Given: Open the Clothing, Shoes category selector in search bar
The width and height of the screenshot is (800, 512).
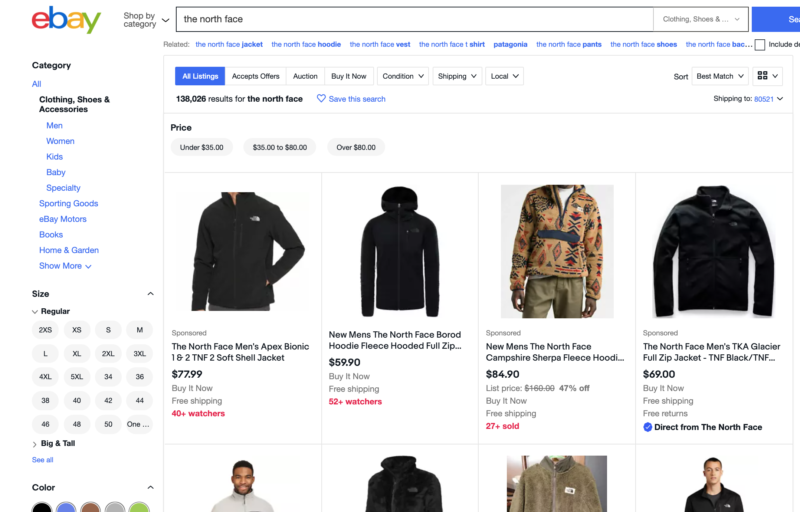Looking at the screenshot, I should (x=701, y=19).
